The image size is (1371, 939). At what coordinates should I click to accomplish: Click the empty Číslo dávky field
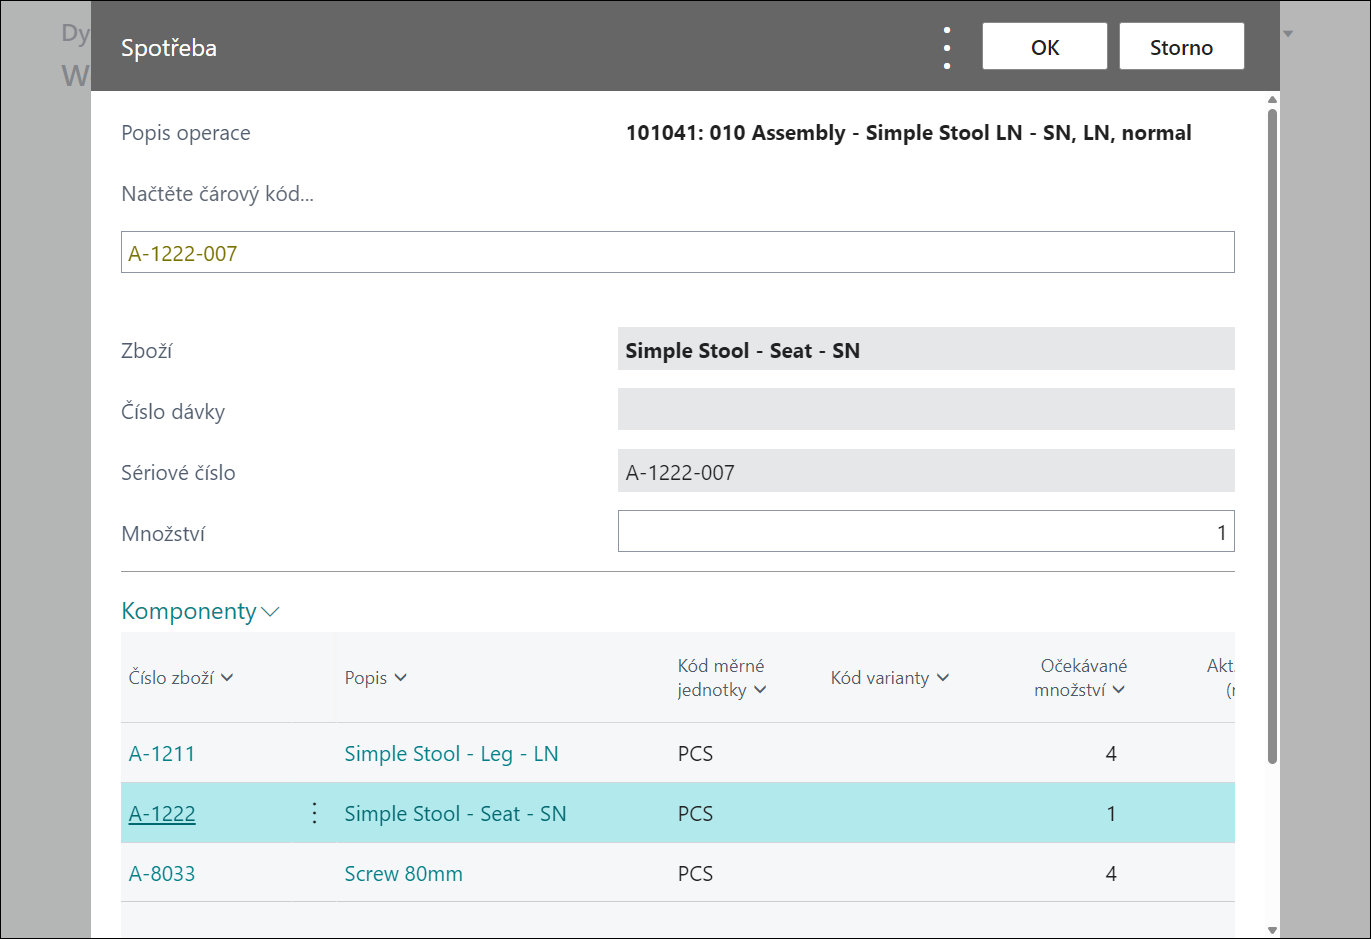926,410
